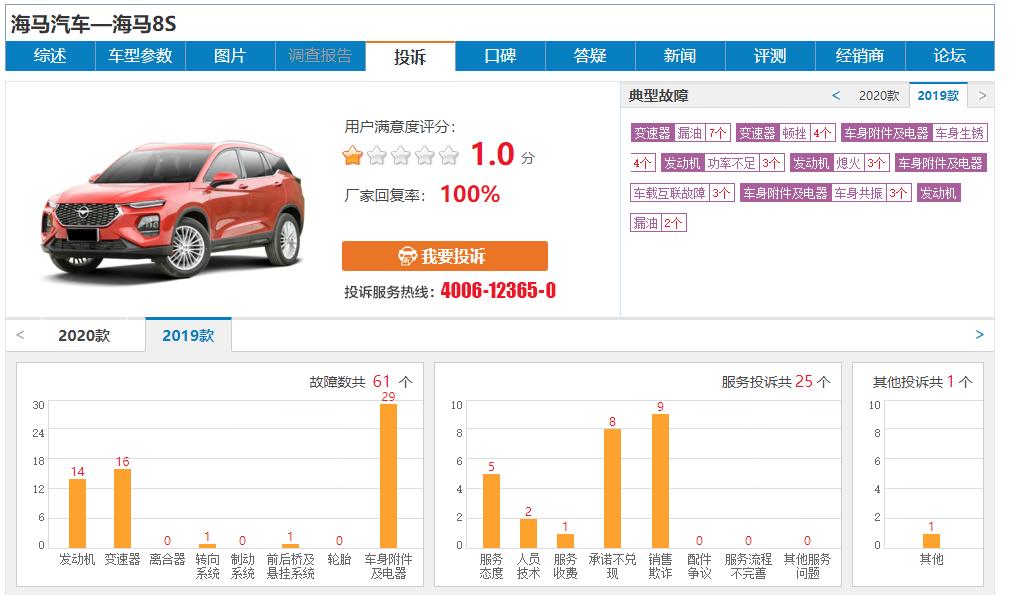This screenshot has height=595, width=1012.
Task: Switch to the 论坛 tab
Action: click(946, 57)
